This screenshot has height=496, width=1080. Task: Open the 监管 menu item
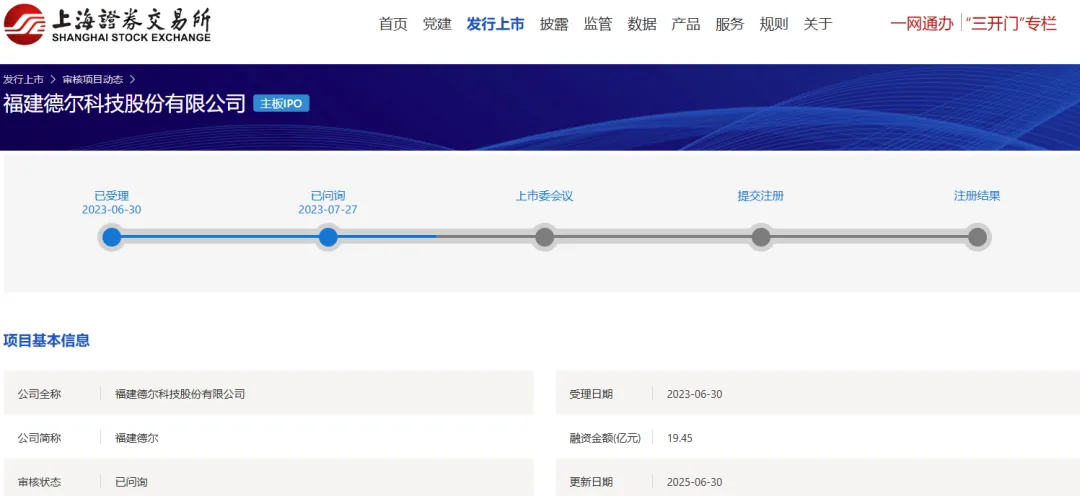coord(598,24)
